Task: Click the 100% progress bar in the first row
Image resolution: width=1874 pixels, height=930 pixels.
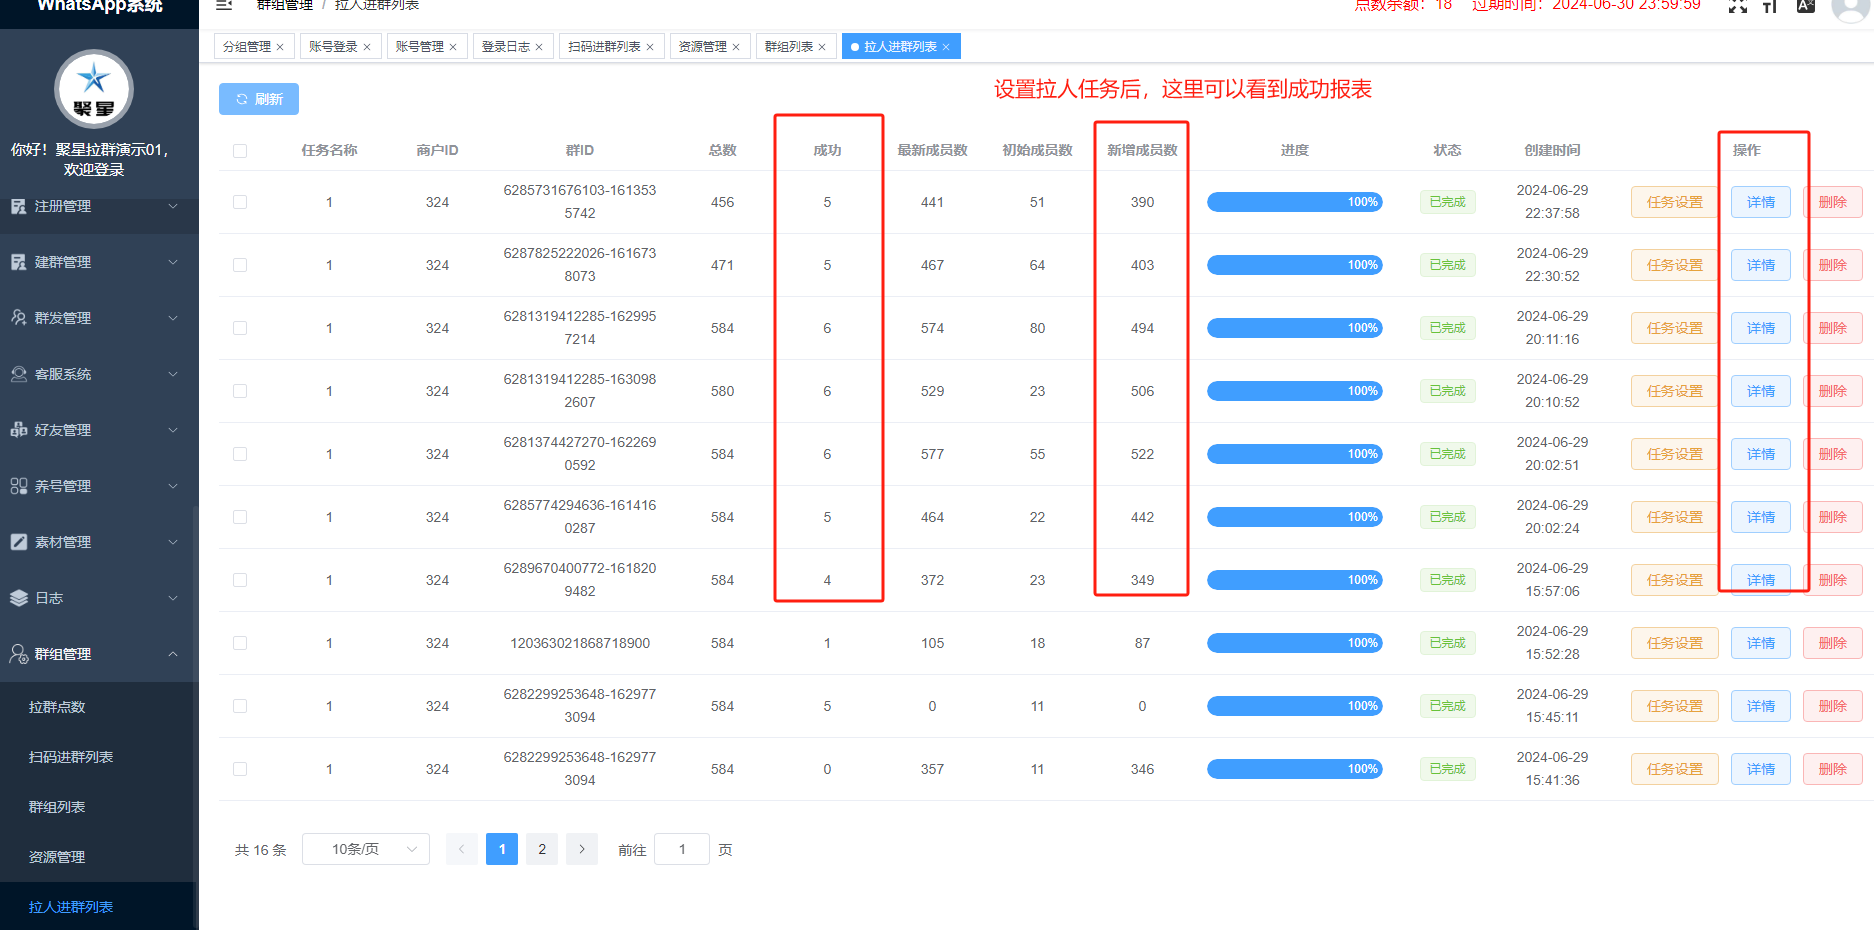Action: coord(1294,202)
